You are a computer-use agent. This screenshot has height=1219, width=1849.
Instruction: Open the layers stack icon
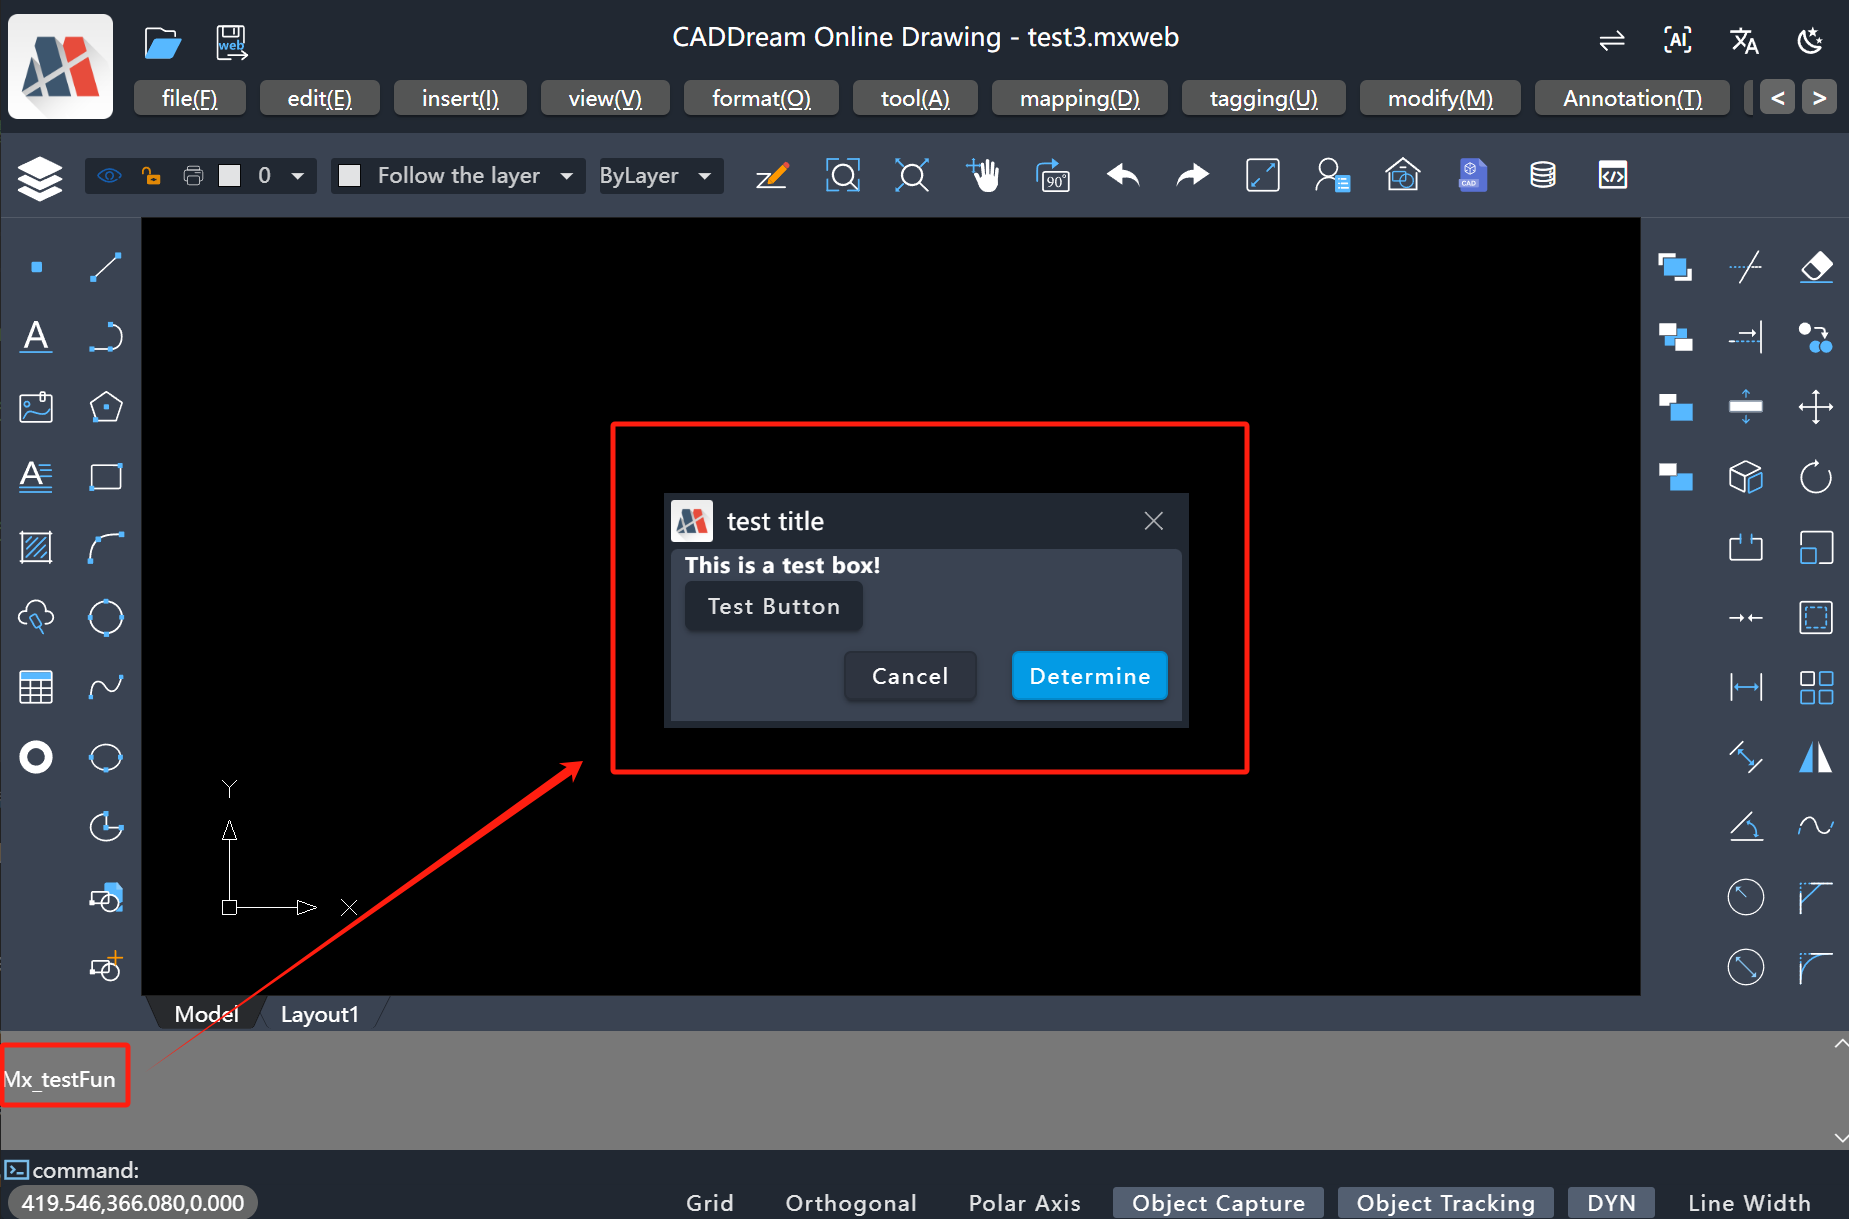click(40, 178)
